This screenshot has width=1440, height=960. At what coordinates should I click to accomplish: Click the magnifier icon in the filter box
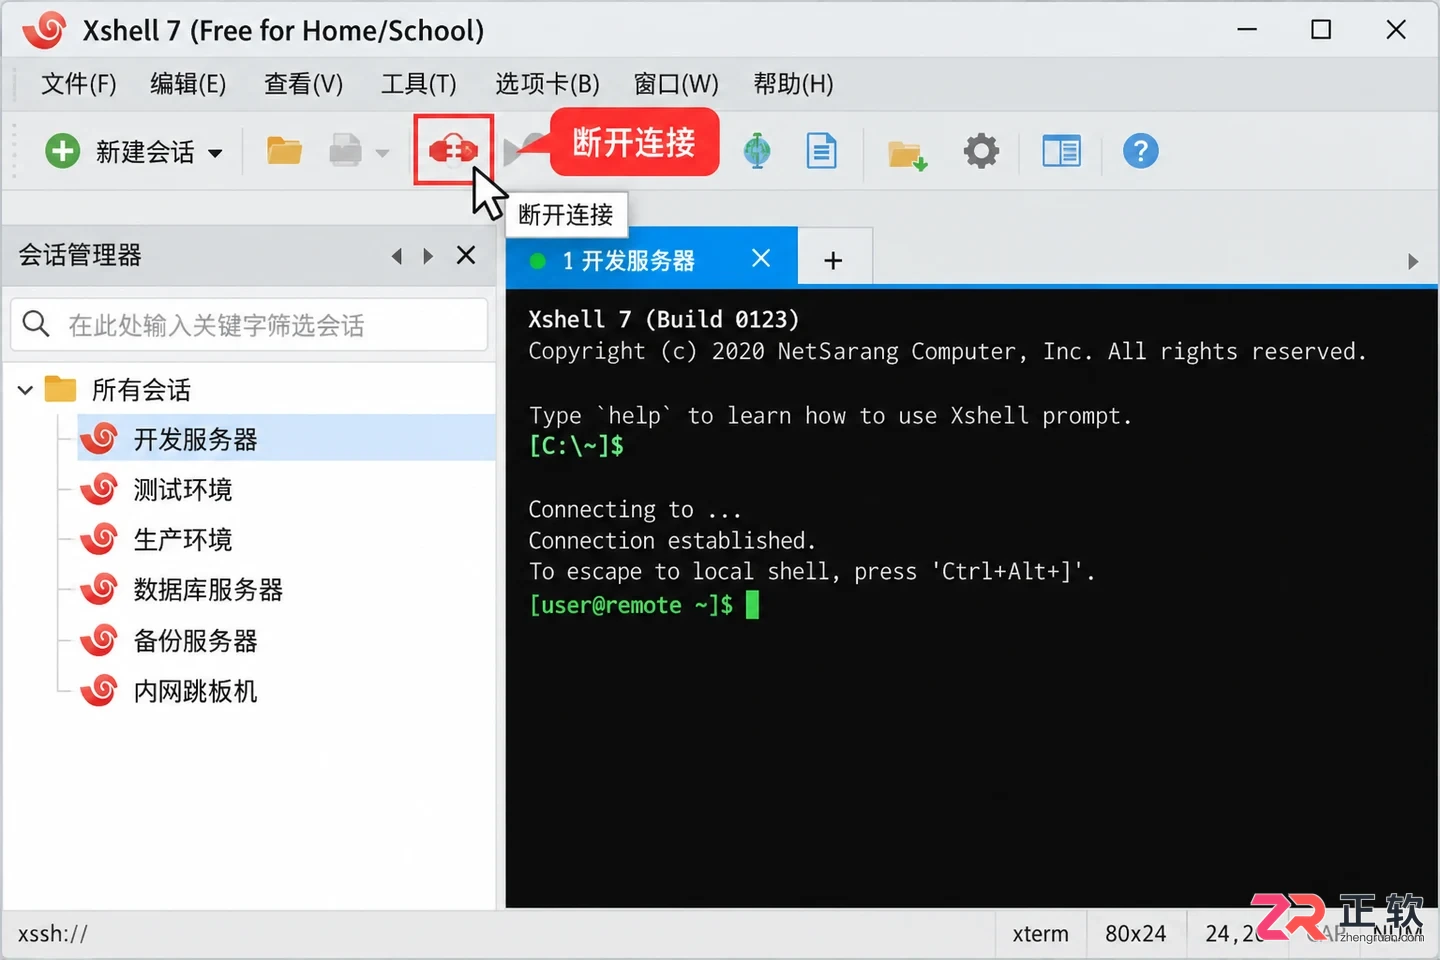pos(36,324)
